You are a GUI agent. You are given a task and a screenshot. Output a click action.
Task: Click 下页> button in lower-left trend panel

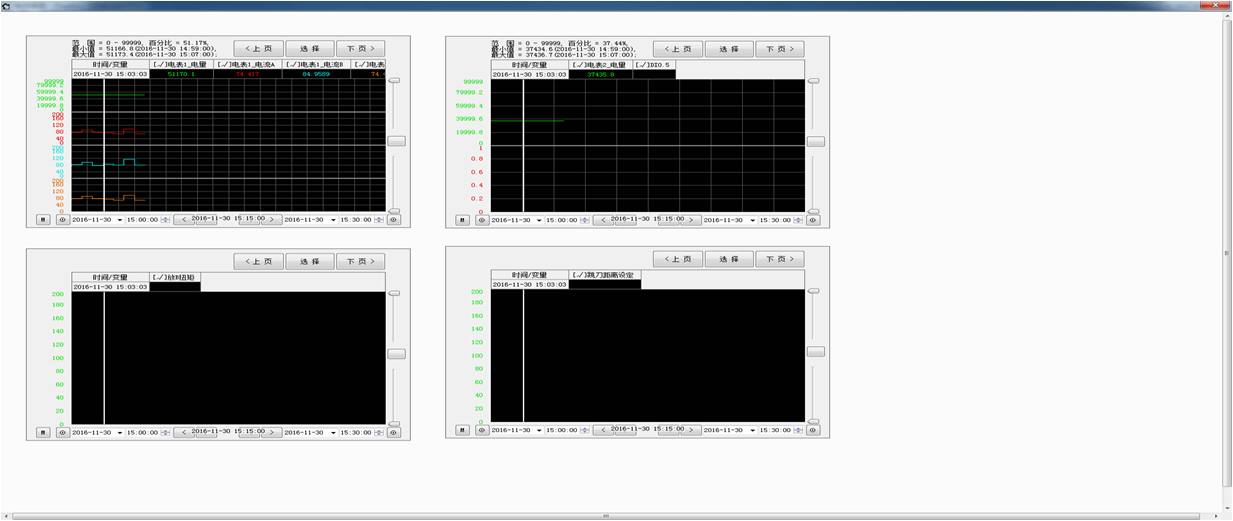(360, 260)
